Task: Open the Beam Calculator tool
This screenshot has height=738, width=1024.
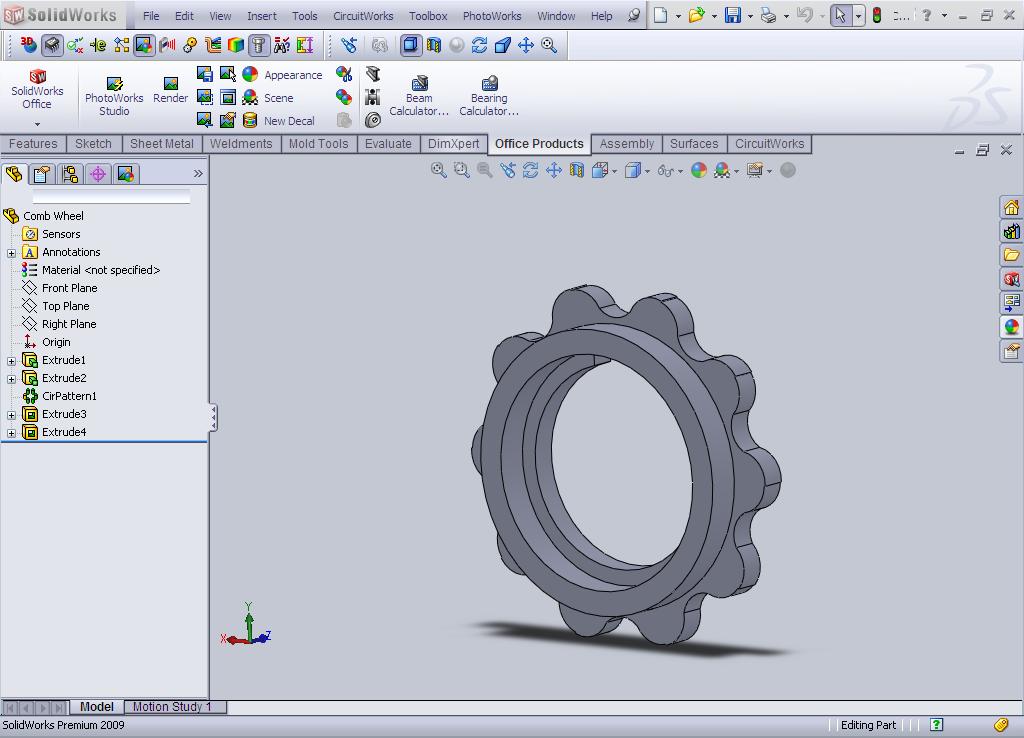Action: (419, 95)
